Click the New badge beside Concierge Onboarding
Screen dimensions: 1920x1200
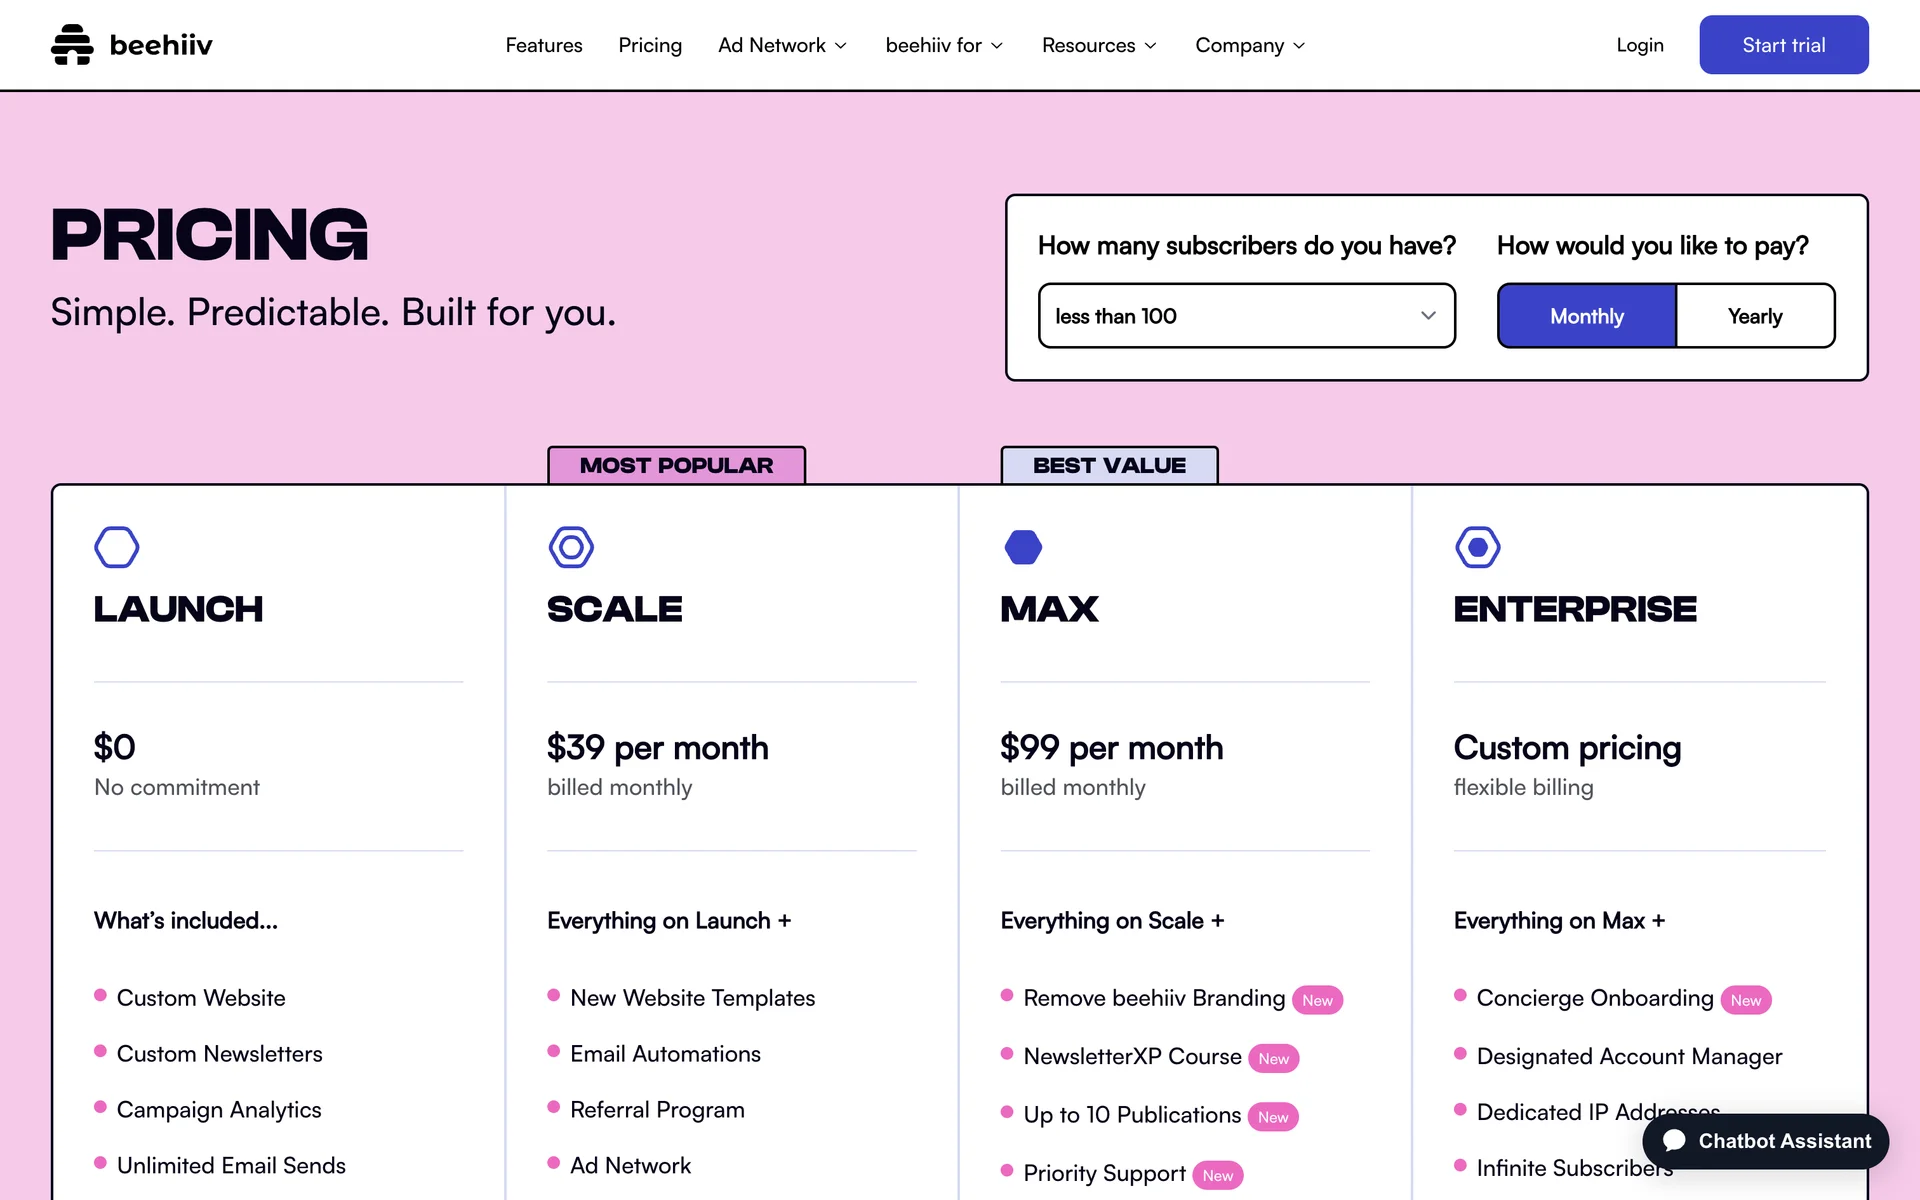click(1745, 1000)
